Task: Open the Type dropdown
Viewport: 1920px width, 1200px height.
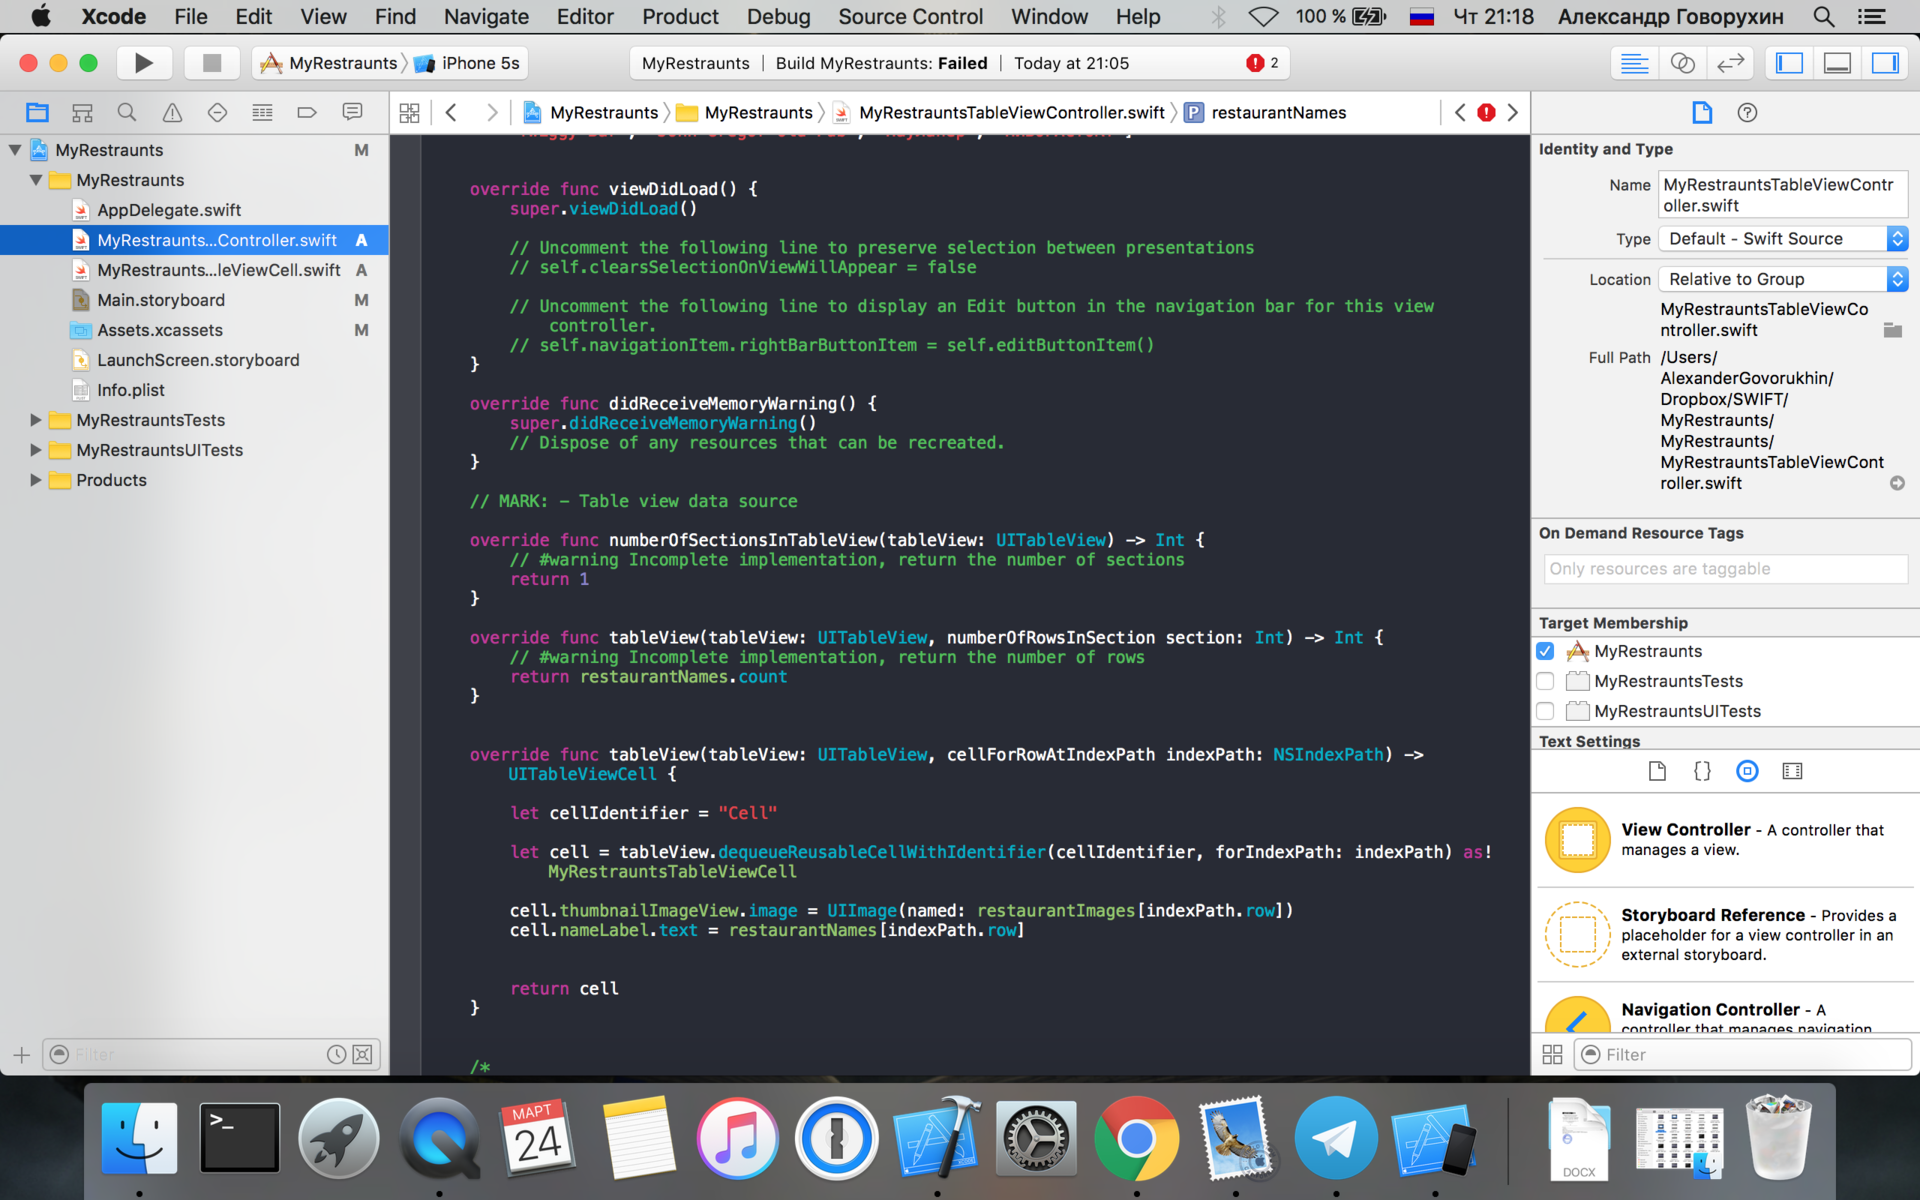Action: click(x=1784, y=239)
